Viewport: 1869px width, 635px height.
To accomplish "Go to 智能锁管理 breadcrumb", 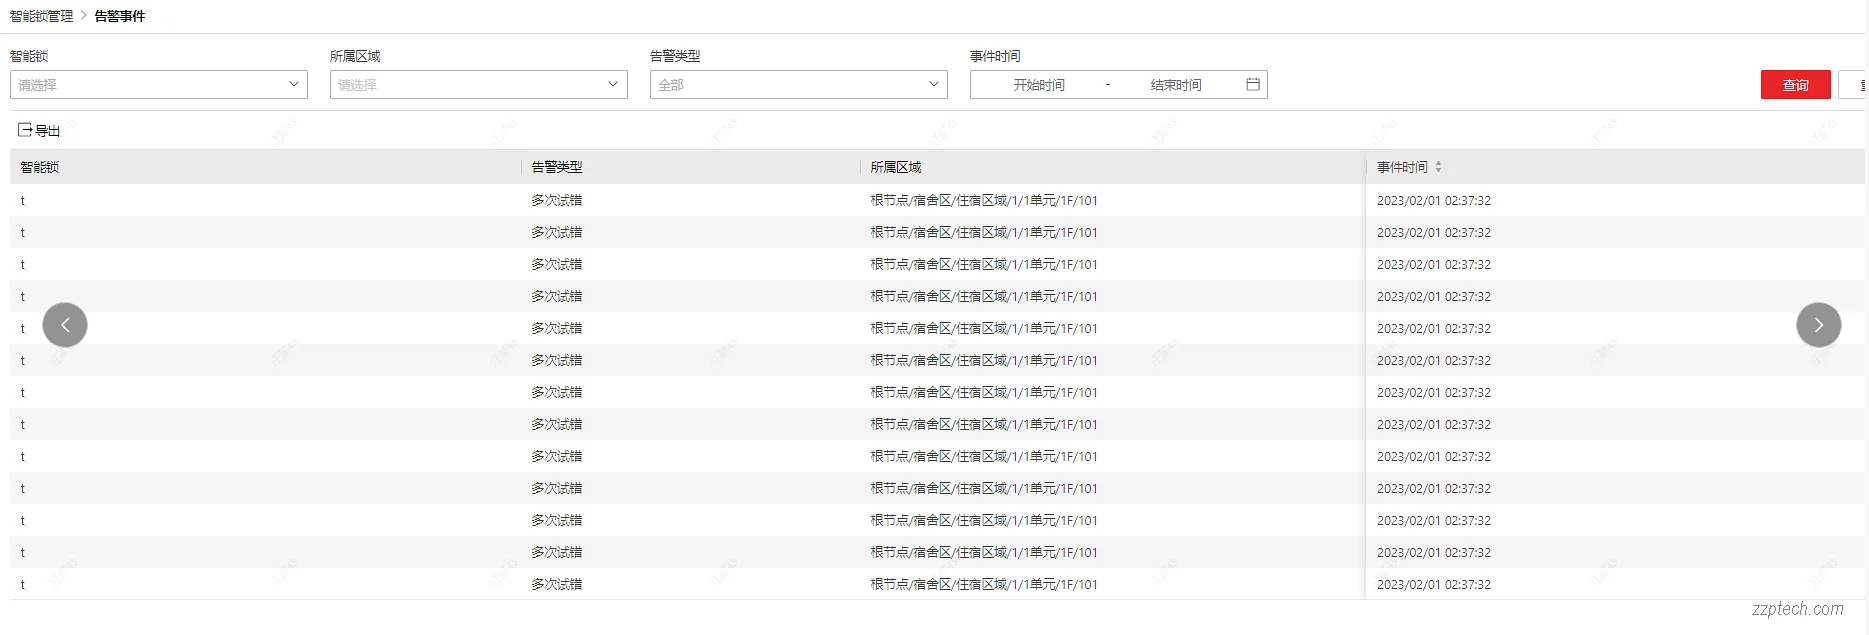I will [41, 16].
